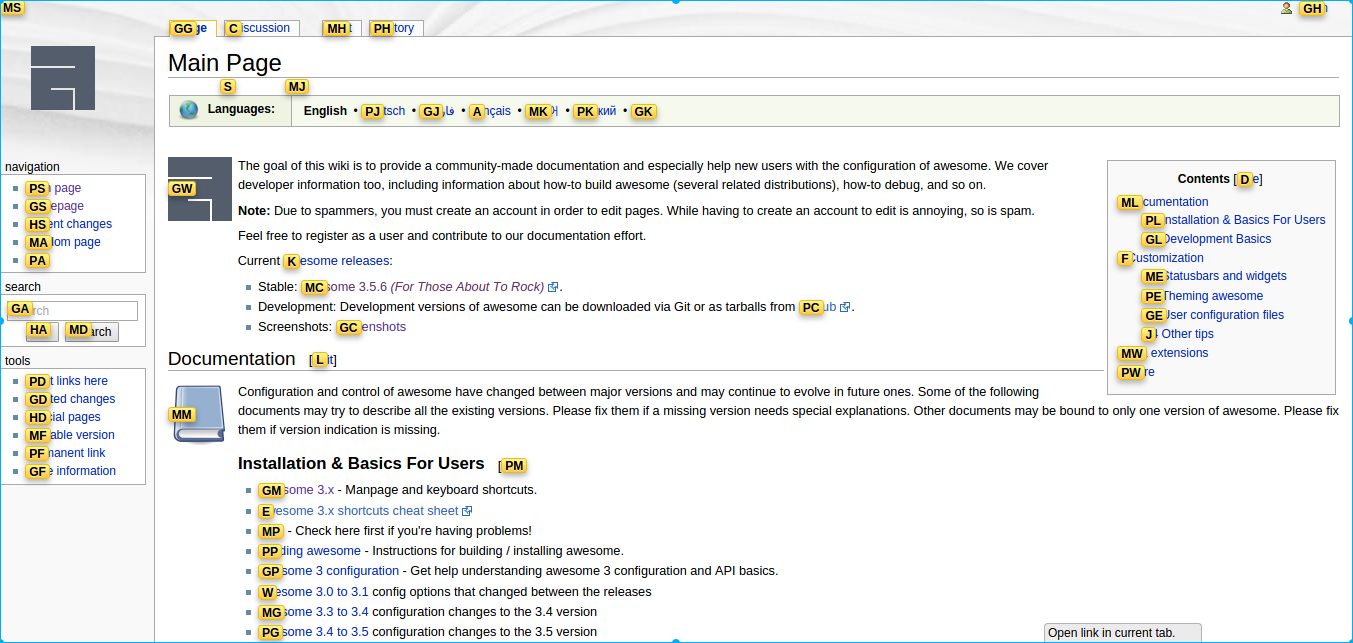The image size is (1353, 643).
Task: Go to Statusbars and widgets section
Action: [1224, 276]
